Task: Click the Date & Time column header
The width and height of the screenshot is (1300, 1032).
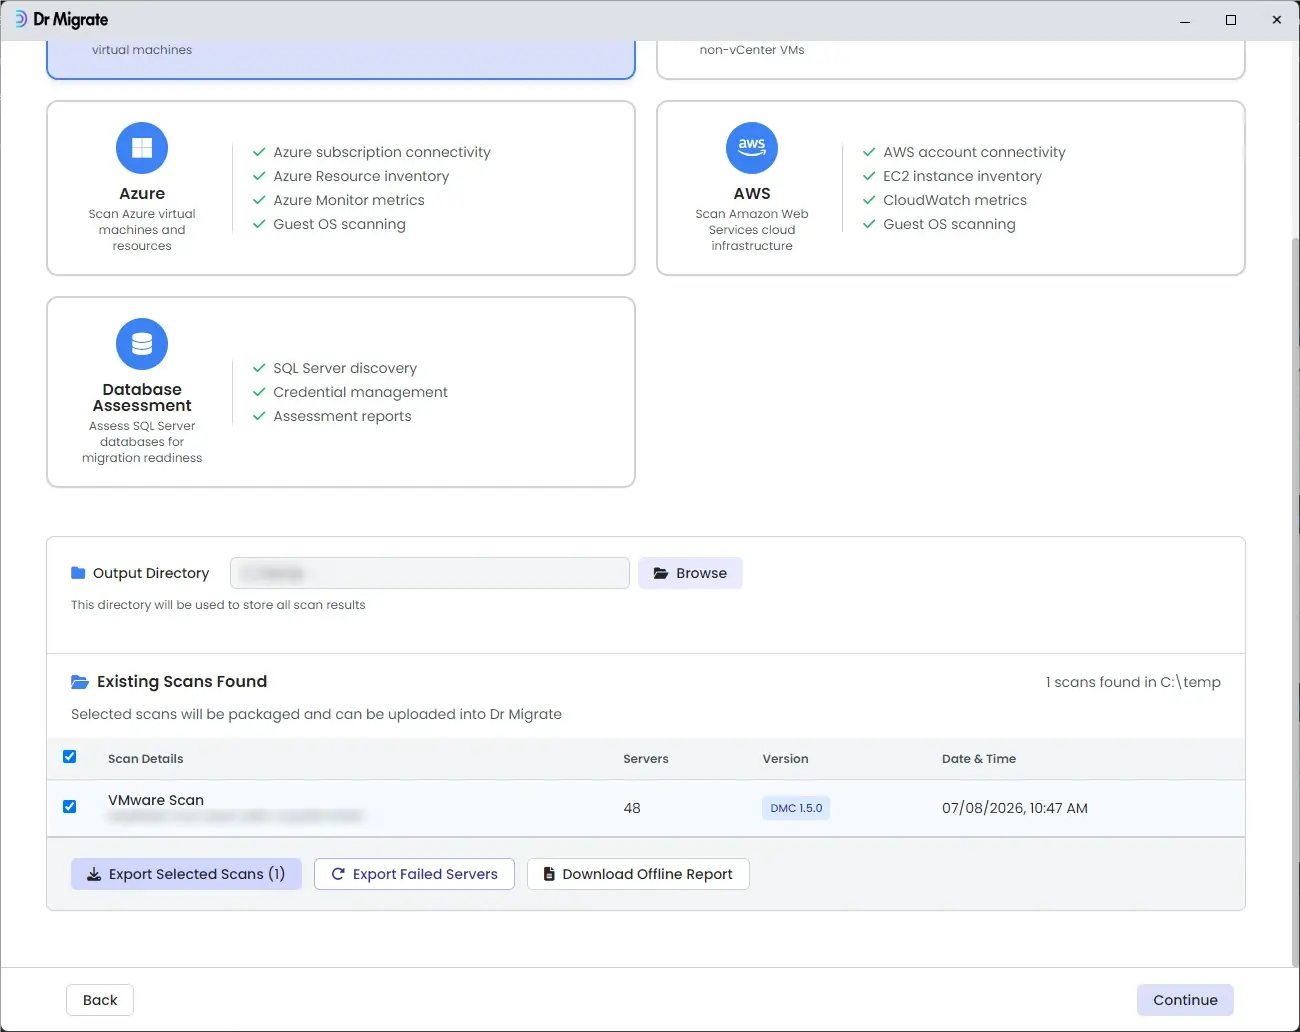Action: click(979, 759)
